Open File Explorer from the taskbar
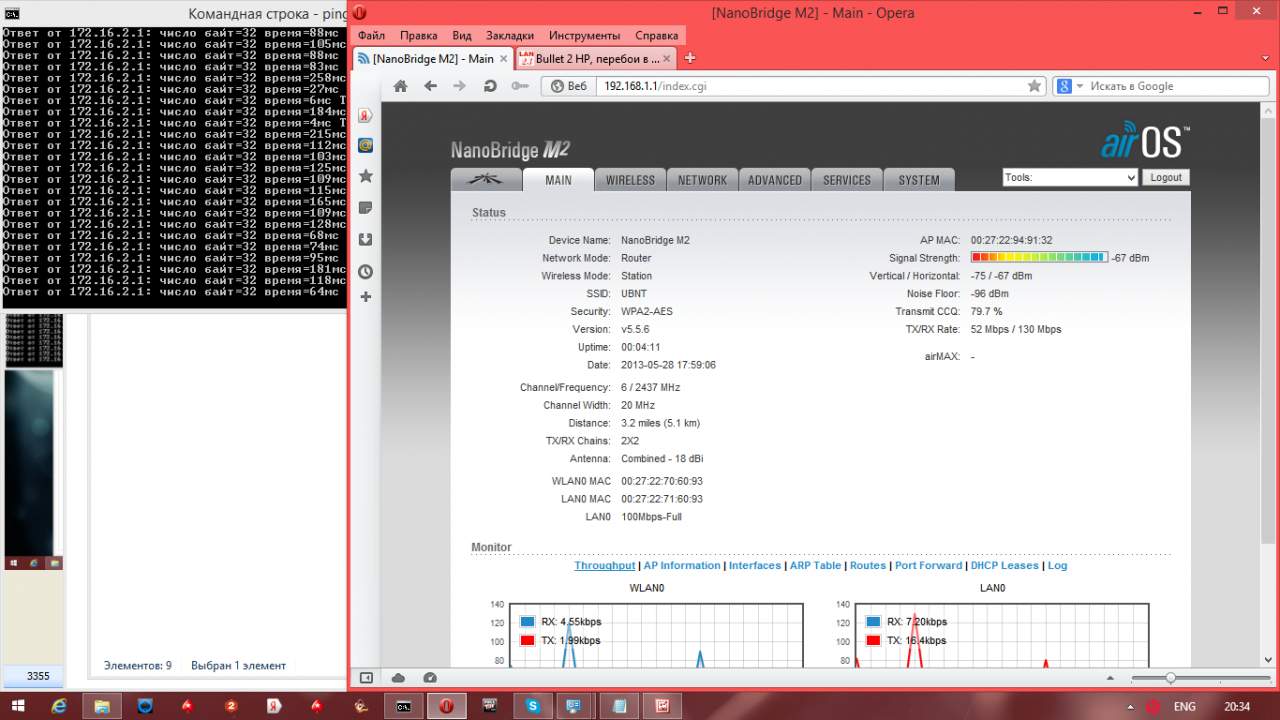 (x=101, y=706)
